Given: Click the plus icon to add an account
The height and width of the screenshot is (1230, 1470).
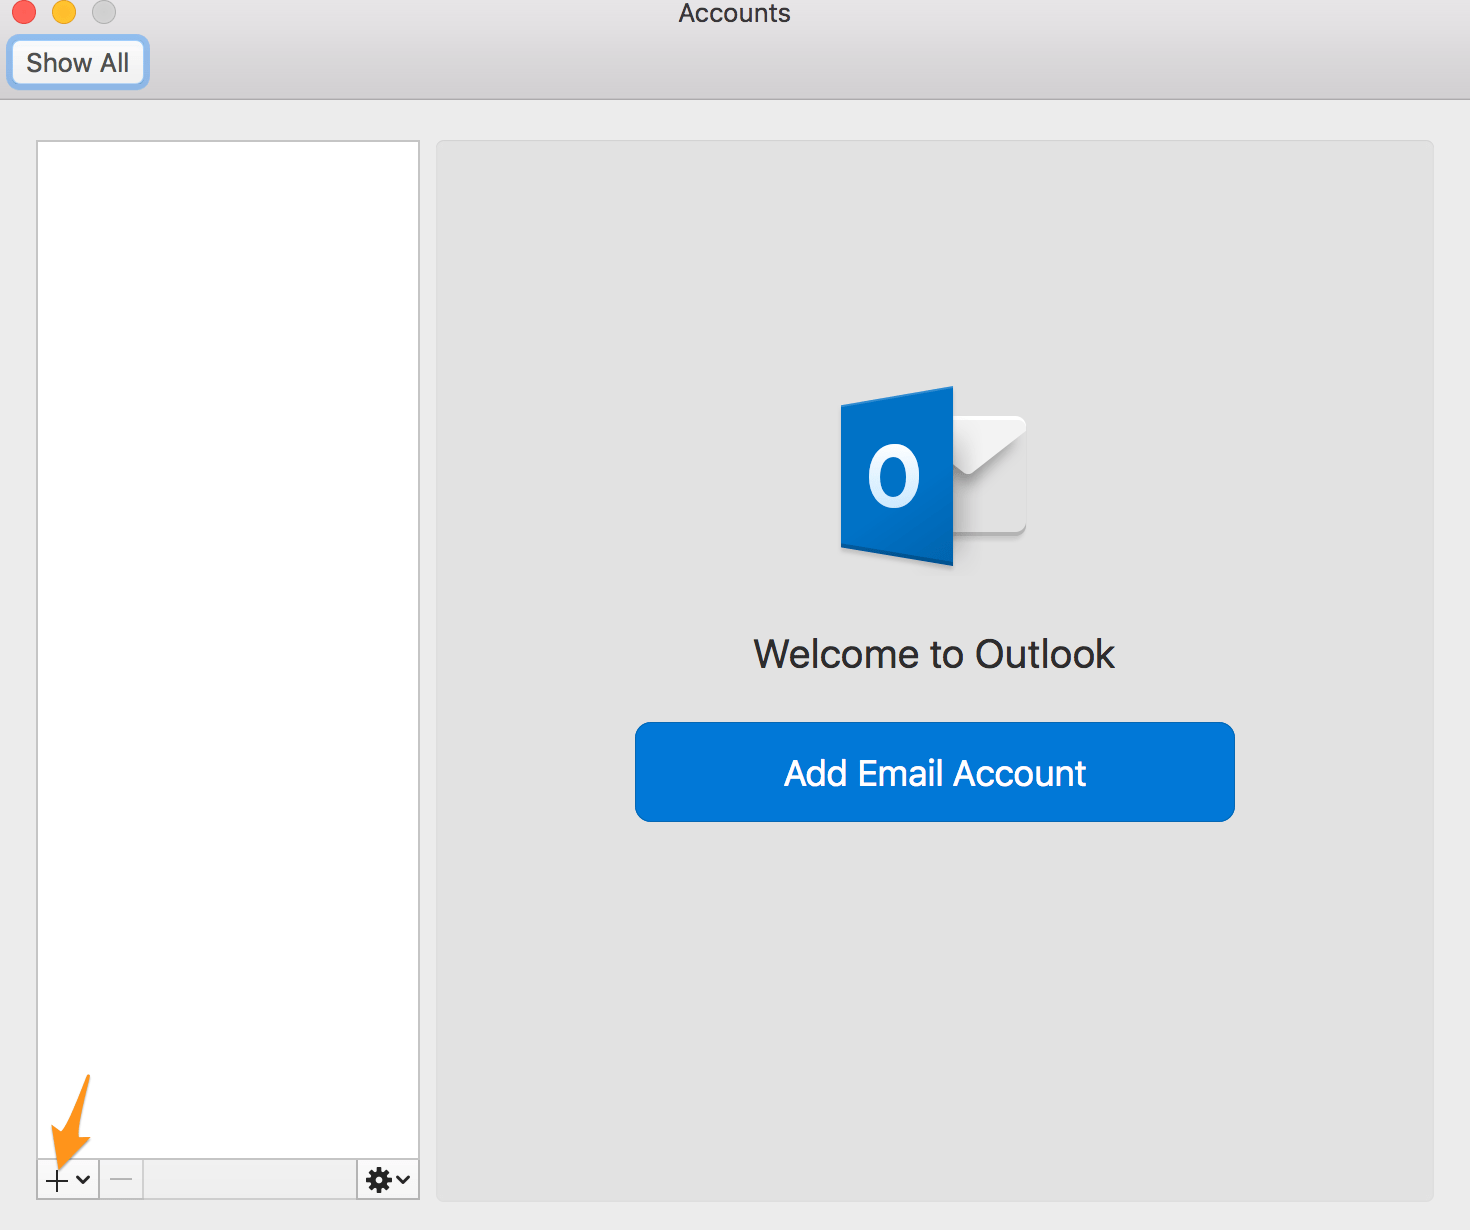Looking at the screenshot, I should pyautogui.click(x=57, y=1181).
